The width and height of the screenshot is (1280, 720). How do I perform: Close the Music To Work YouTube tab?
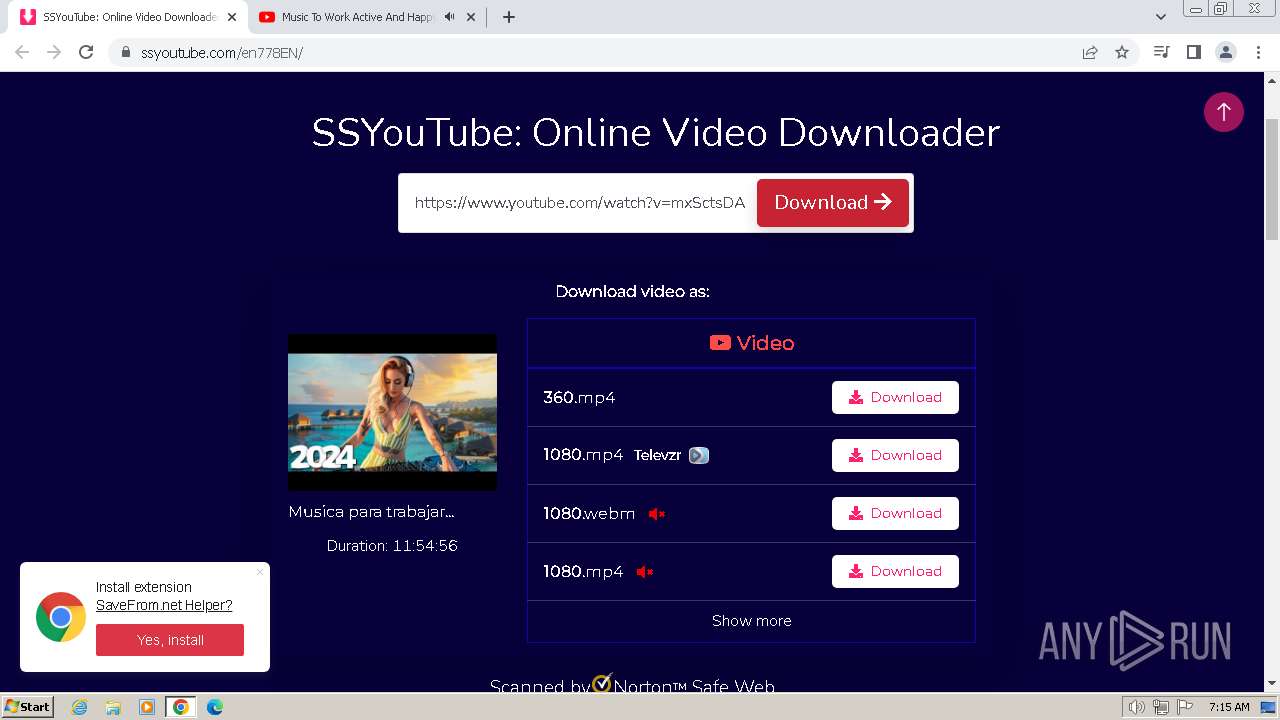coord(471,17)
